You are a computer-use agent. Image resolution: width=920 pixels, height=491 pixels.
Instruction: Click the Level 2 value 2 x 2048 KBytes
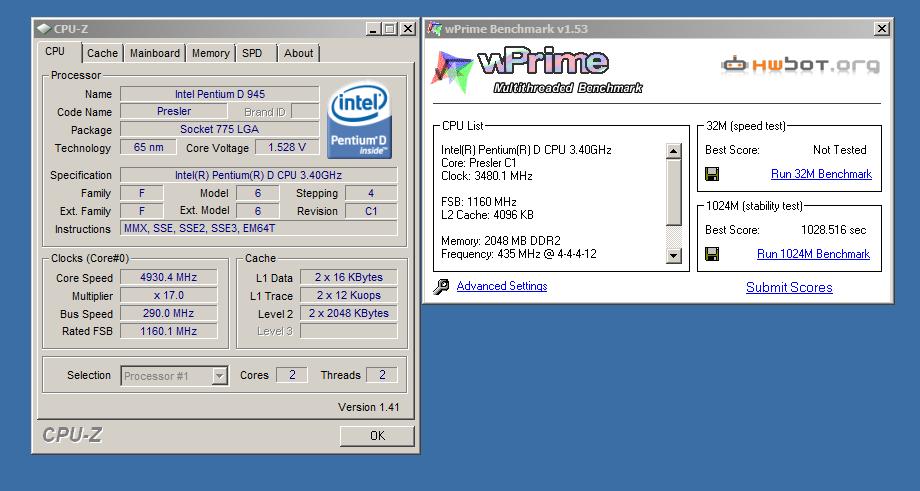[x=349, y=313]
